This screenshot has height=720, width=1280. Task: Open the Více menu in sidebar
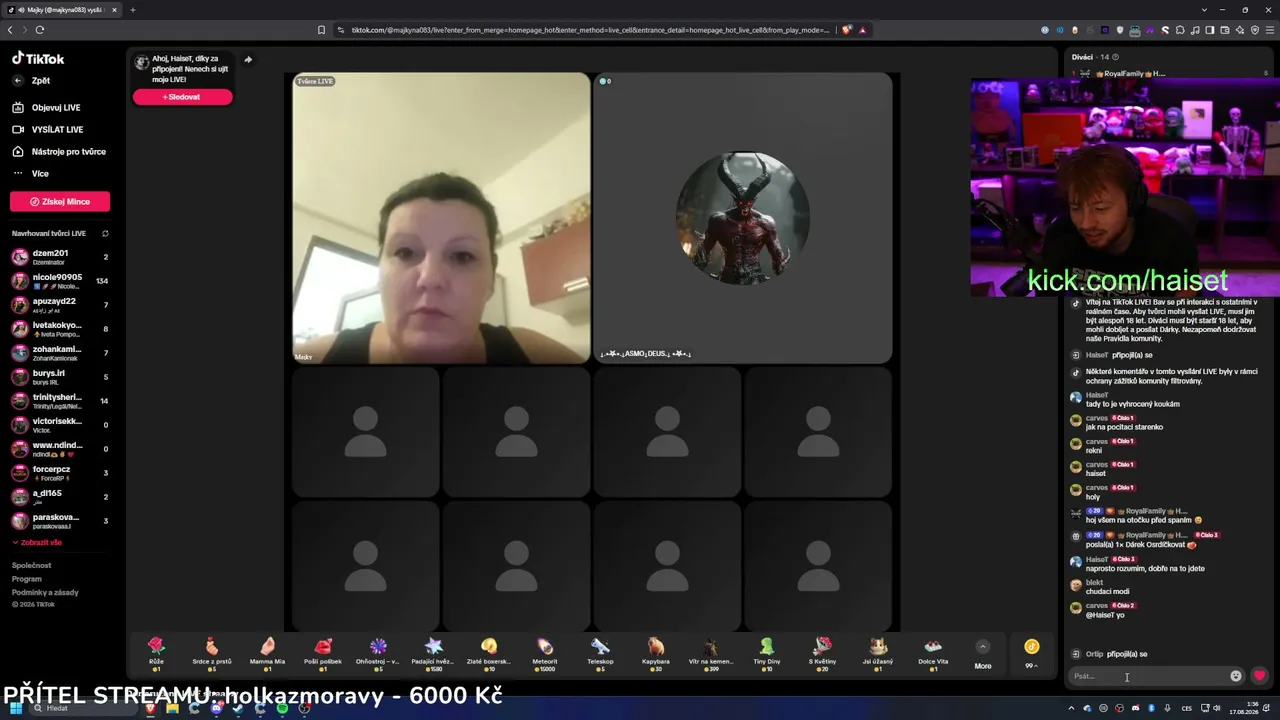(x=31, y=174)
